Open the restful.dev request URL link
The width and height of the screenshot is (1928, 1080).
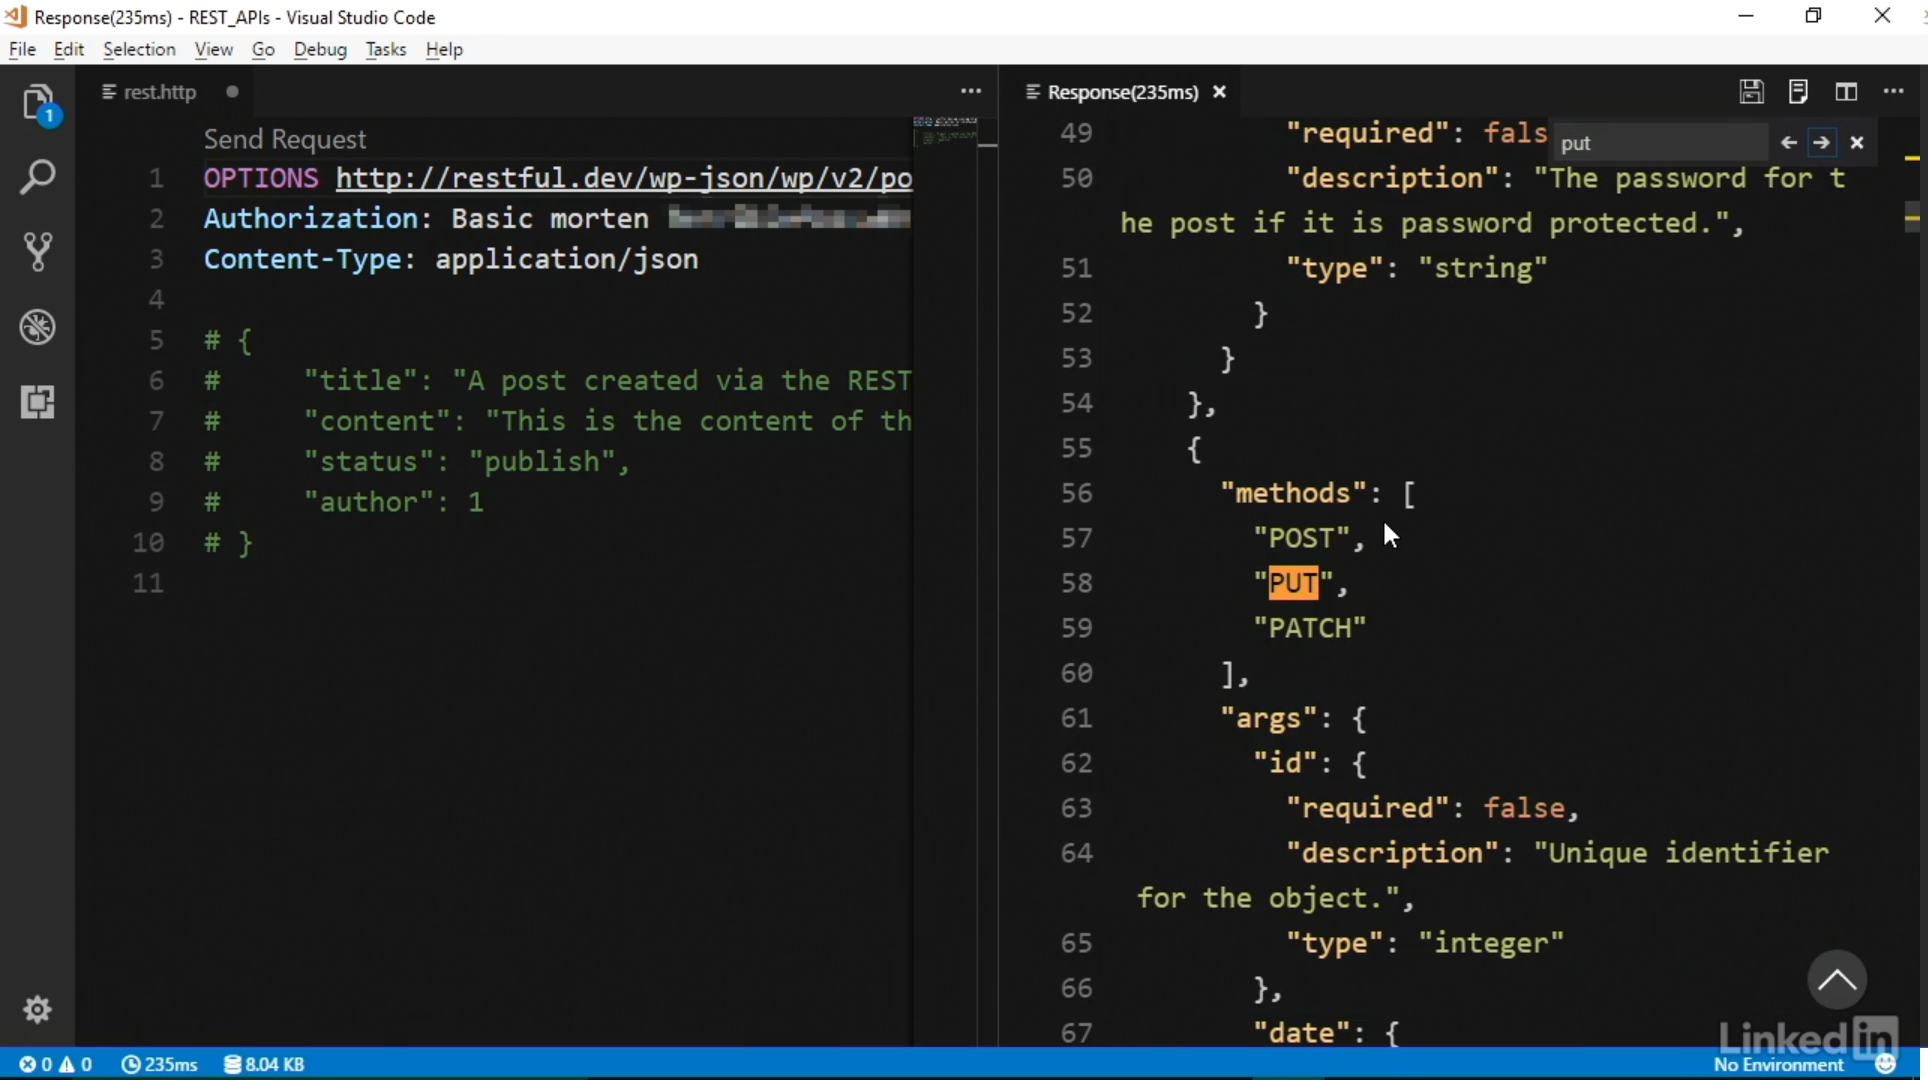pyautogui.click(x=624, y=178)
